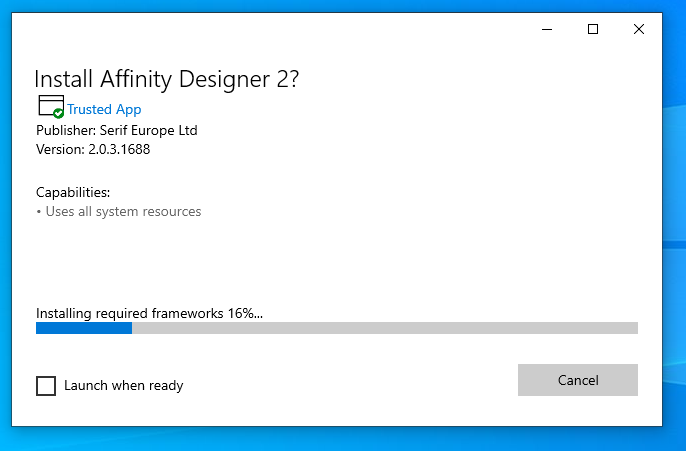Click the app window icon beside Trusted App

click(x=51, y=106)
